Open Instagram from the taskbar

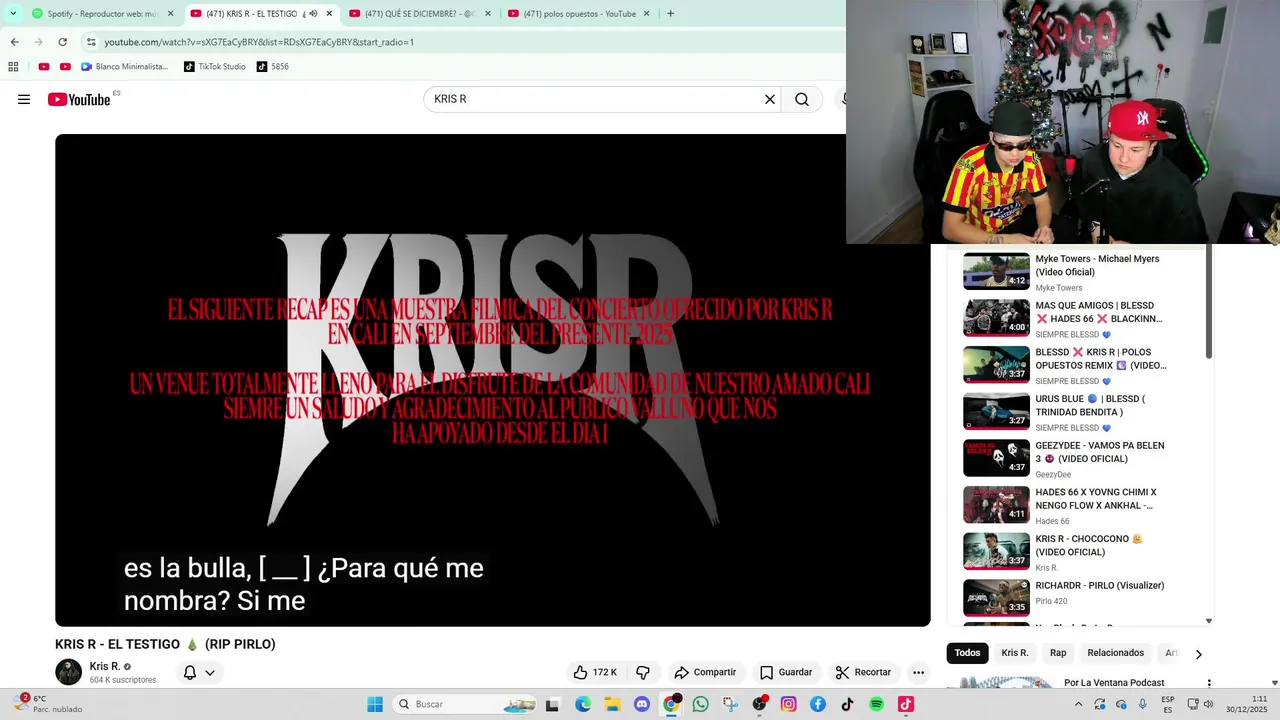point(789,704)
